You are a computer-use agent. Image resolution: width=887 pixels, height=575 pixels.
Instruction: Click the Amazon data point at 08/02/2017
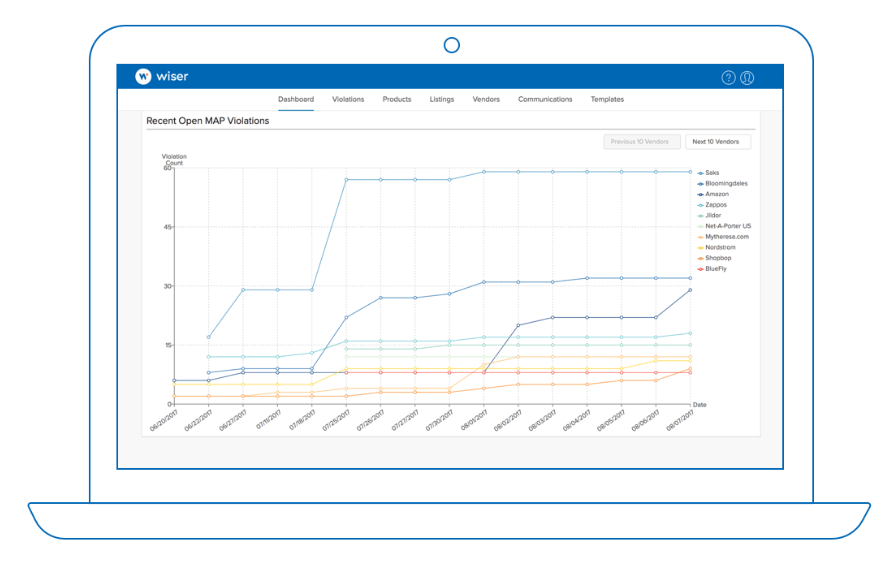518,325
